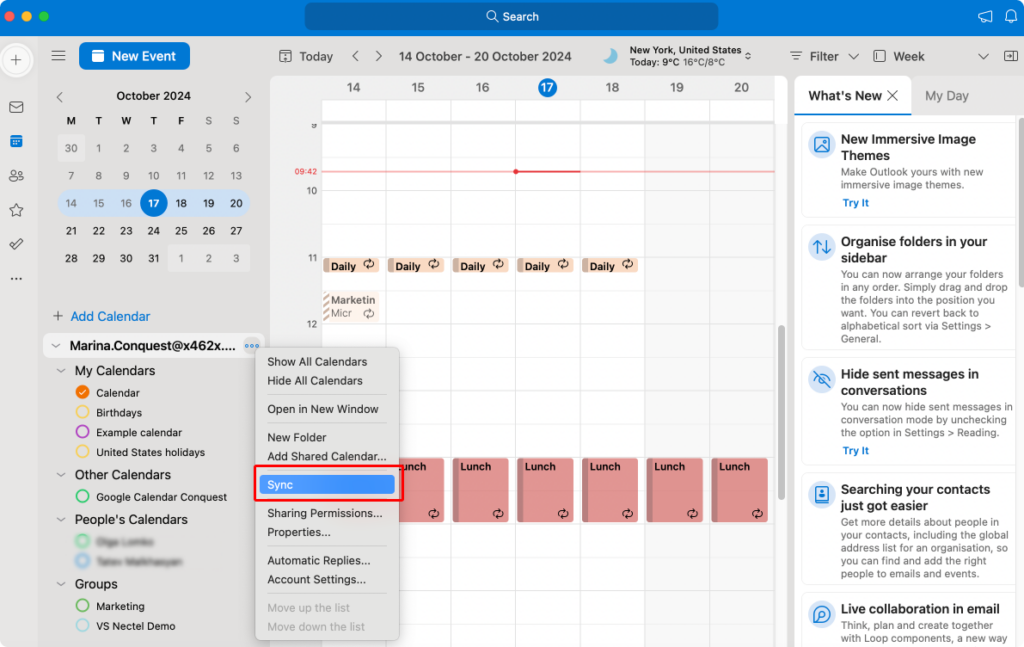Screen dimensions: 1024x647
Task: Go to the next week arrow
Action: click(x=379, y=56)
